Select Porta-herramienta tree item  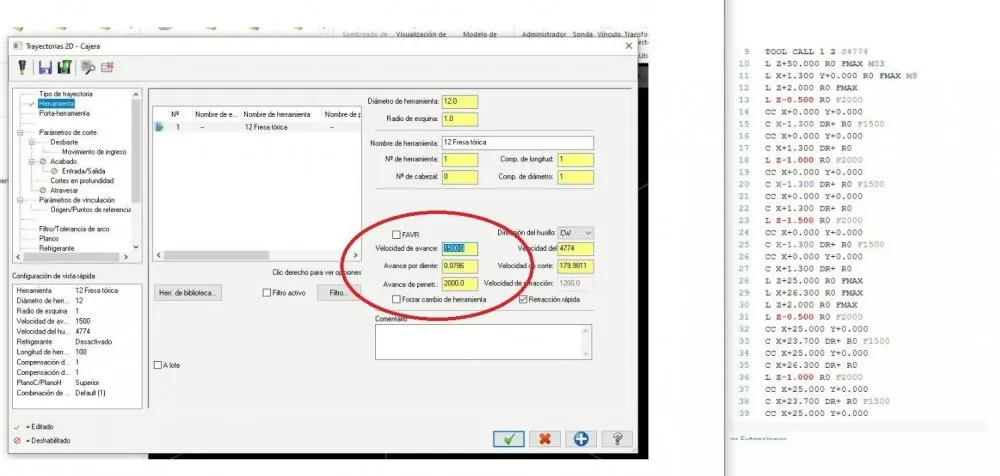[x=64, y=113]
